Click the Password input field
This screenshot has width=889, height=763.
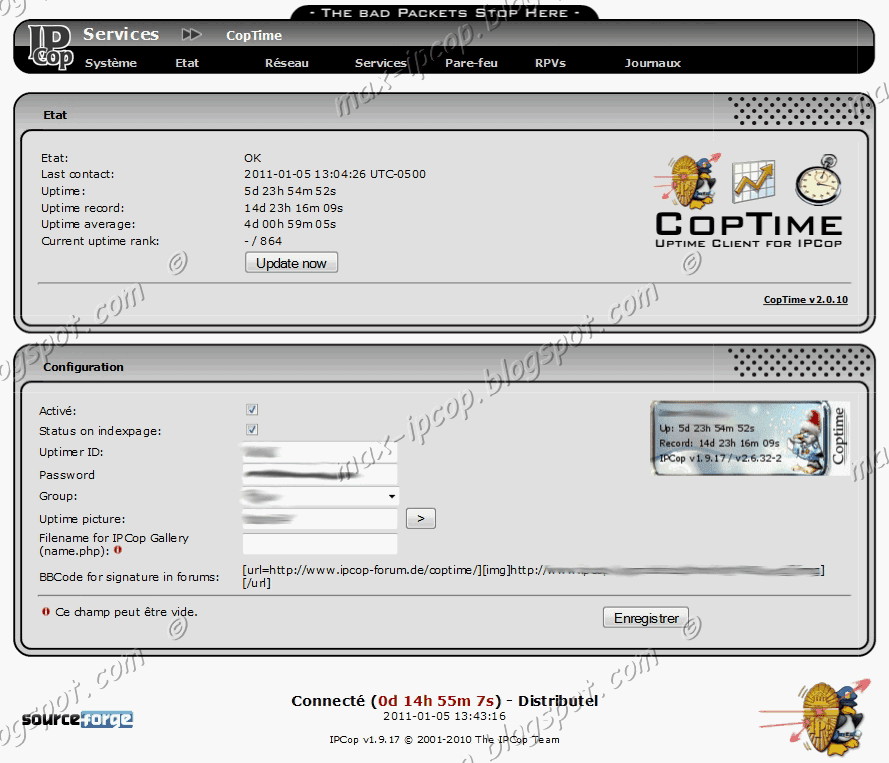tap(320, 474)
